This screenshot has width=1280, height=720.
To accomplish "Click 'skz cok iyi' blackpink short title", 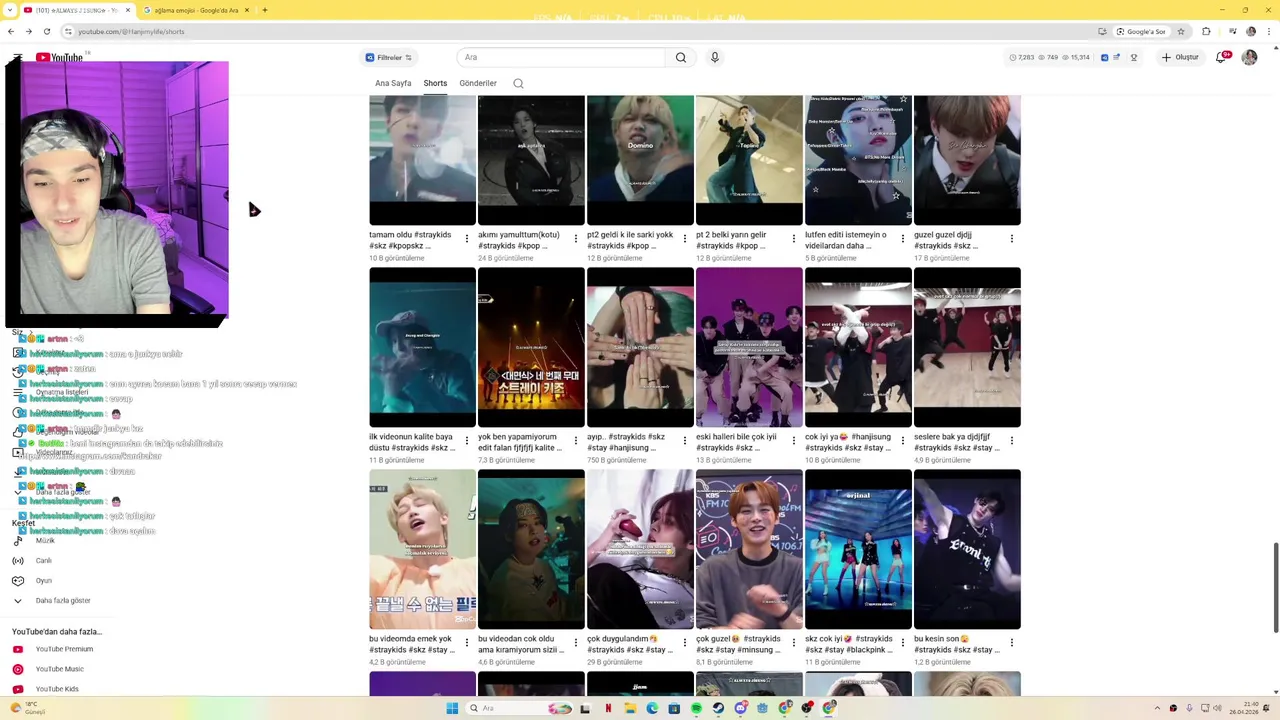I will (x=849, y=644).
